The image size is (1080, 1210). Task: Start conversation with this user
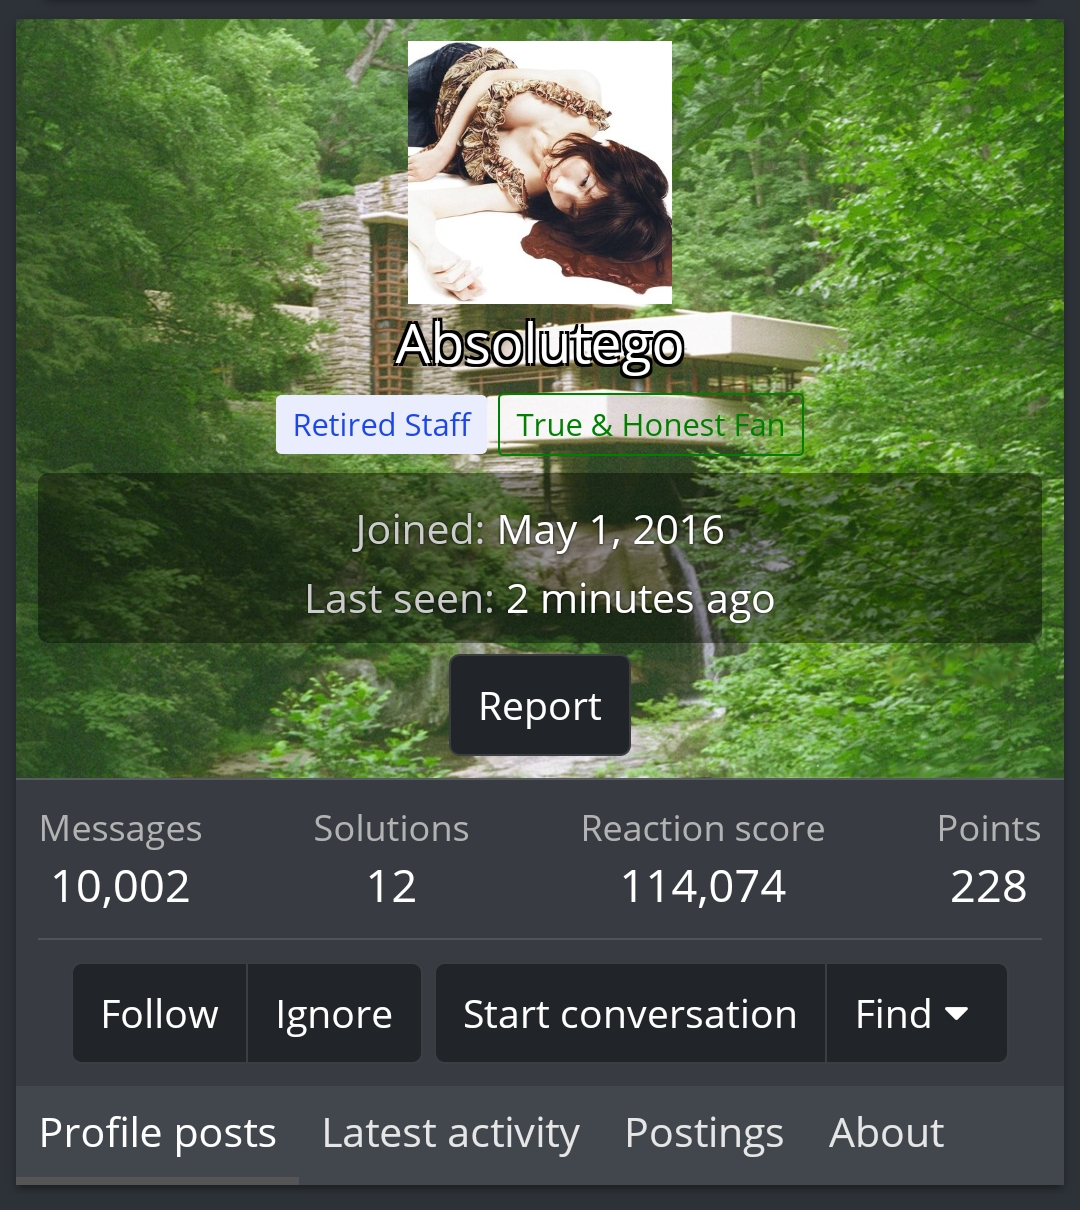point(630,1014)
